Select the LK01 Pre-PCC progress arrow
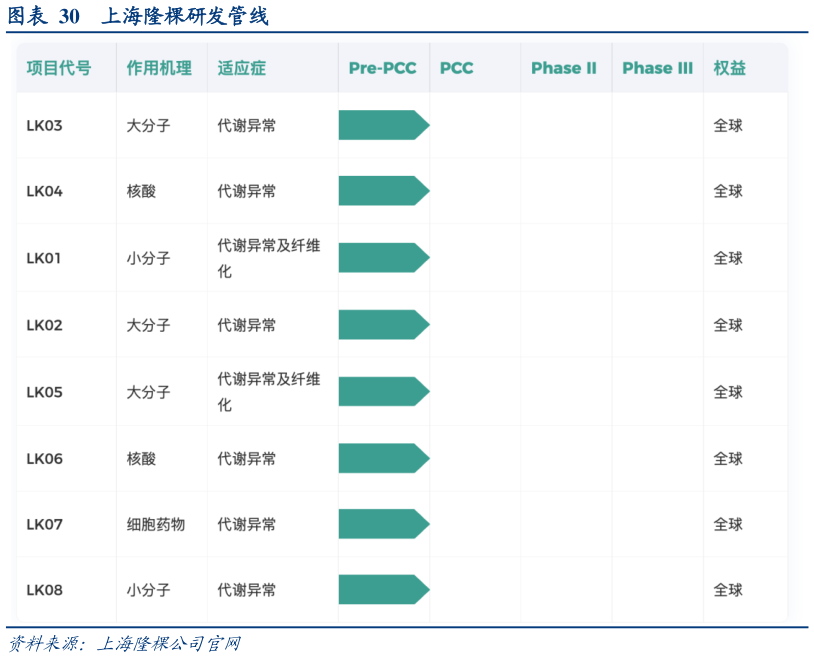Image resolution: width=814 pixels, height=658 pixels. click(384, 258)
